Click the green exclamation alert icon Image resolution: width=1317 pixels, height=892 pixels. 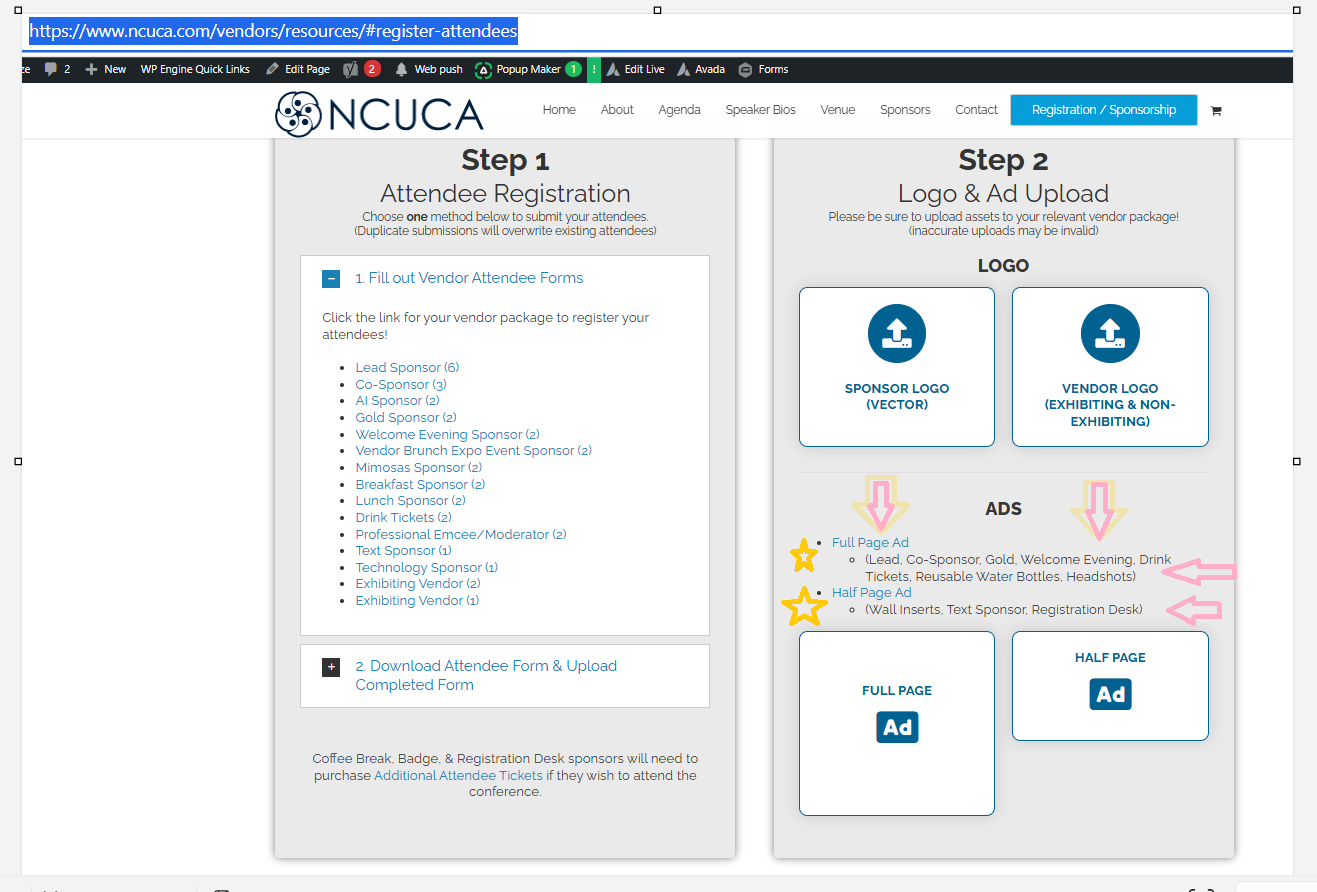click(x=594, y=69)
